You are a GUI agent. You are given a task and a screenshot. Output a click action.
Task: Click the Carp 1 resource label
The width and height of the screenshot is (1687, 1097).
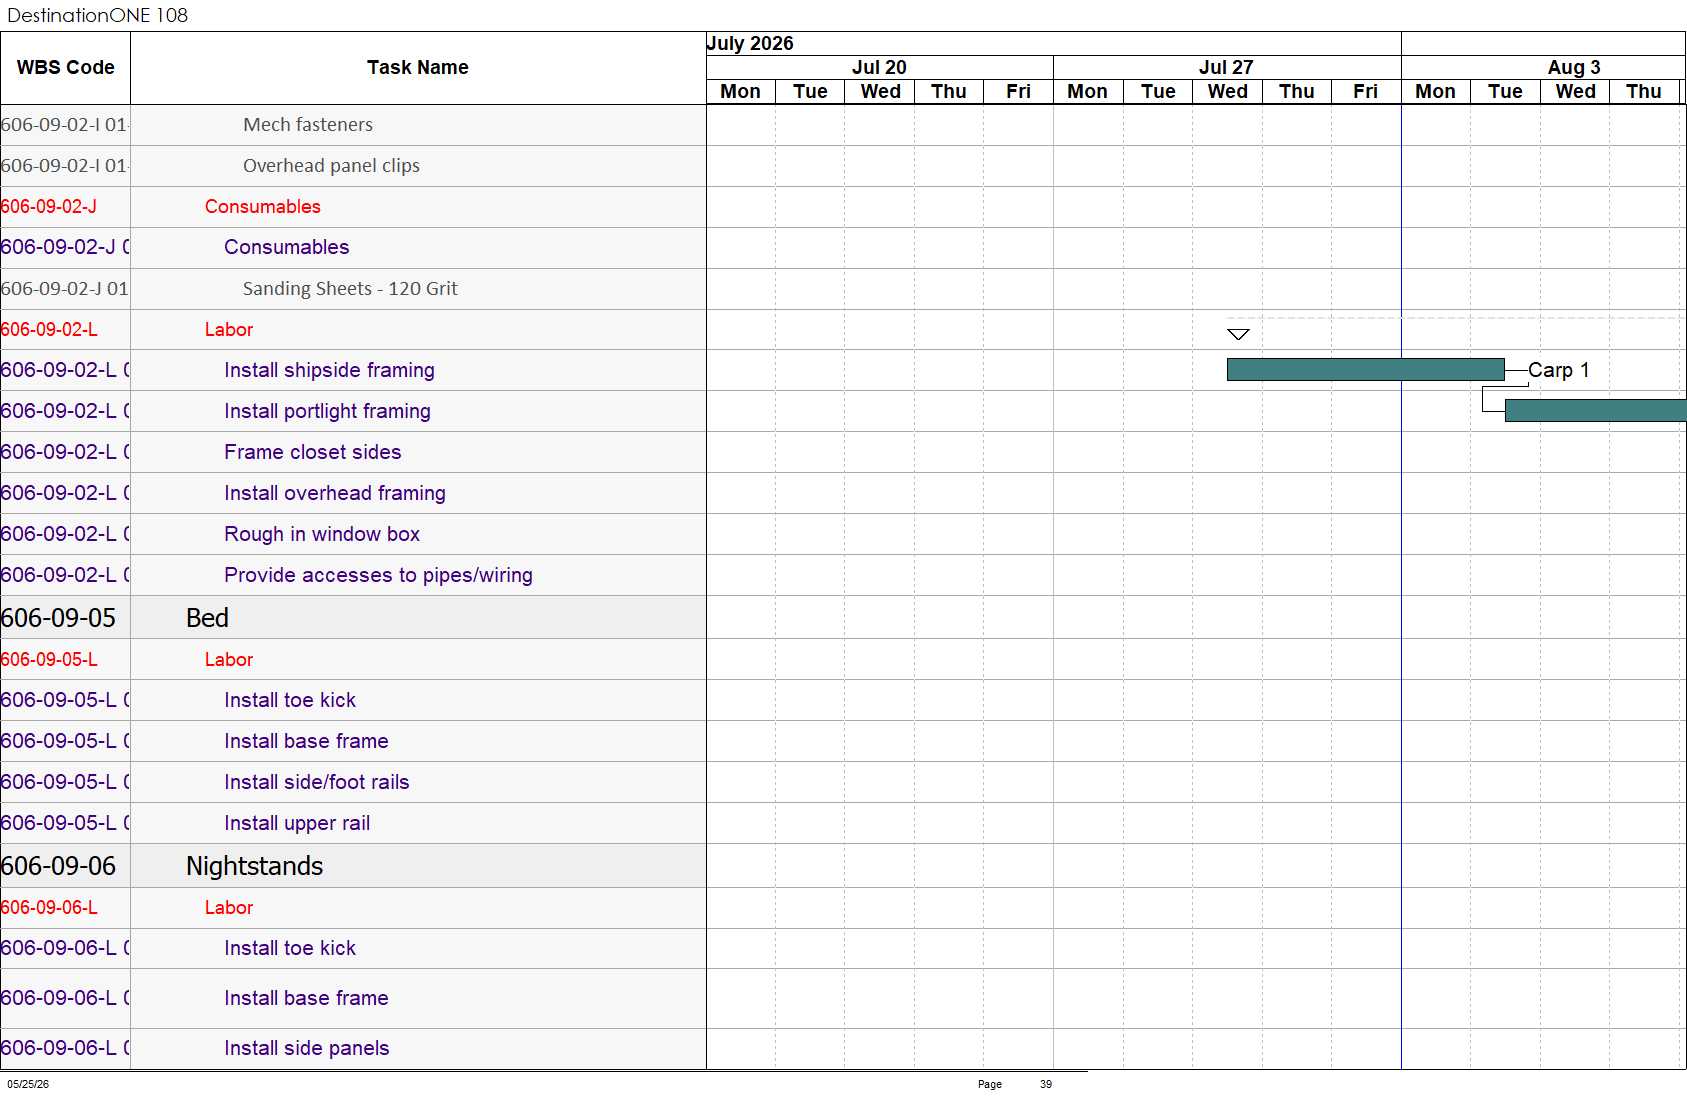tap(1558, 370)
